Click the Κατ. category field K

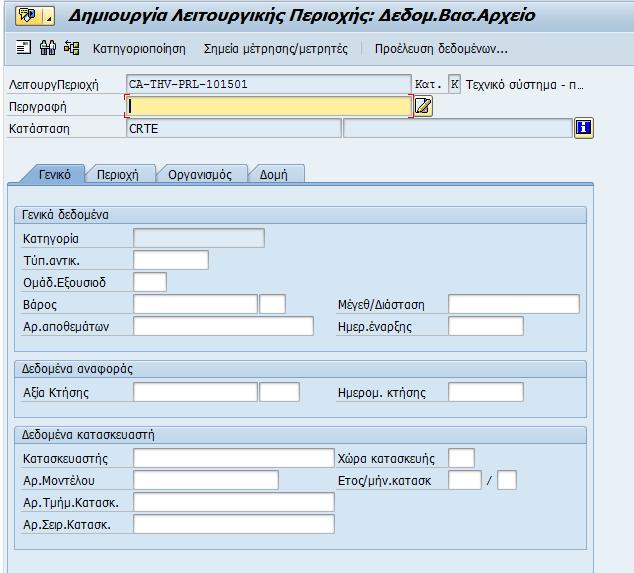coord(454,84)
